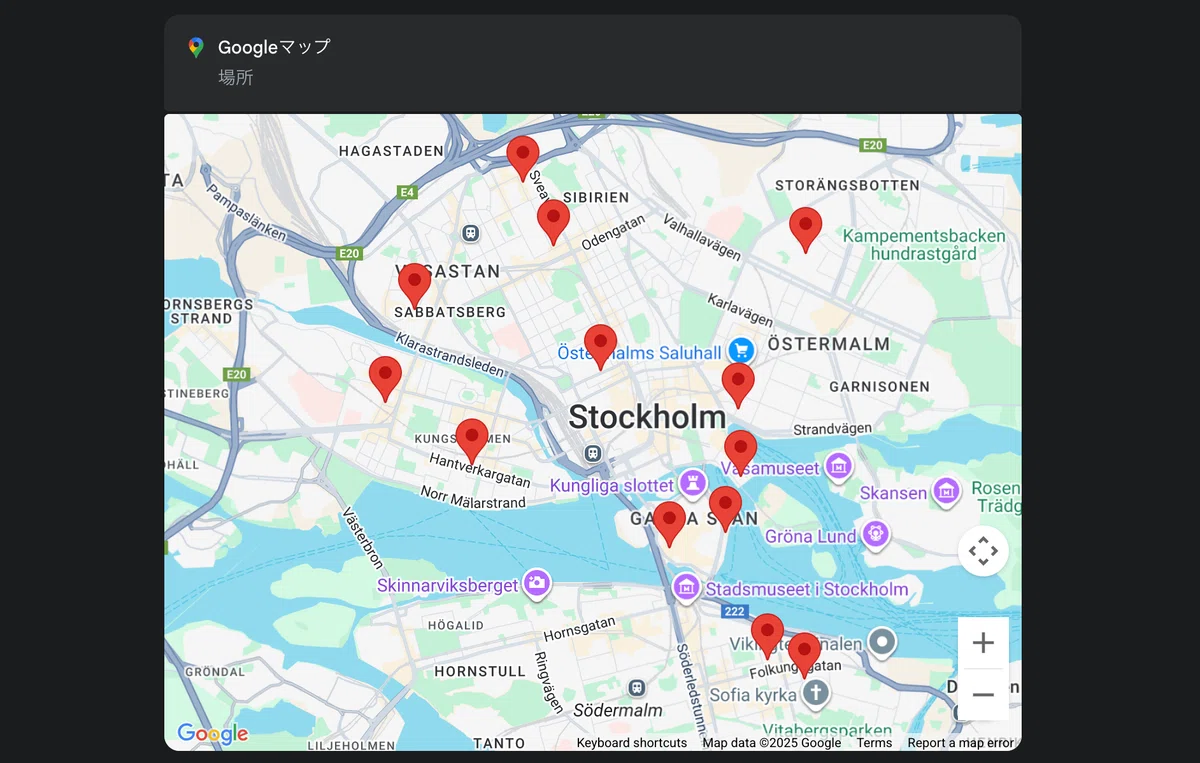Select the red pin at Kungsholmen
Screen dimensions: 1200x763
tap(471, 442)
